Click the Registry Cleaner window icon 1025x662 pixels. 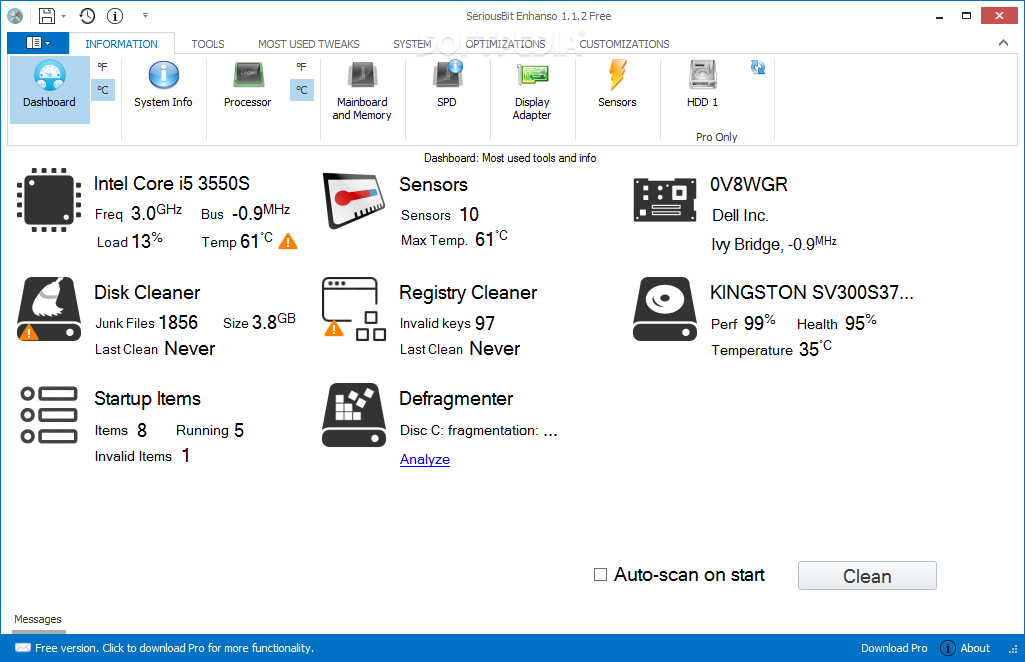(354, 309)
